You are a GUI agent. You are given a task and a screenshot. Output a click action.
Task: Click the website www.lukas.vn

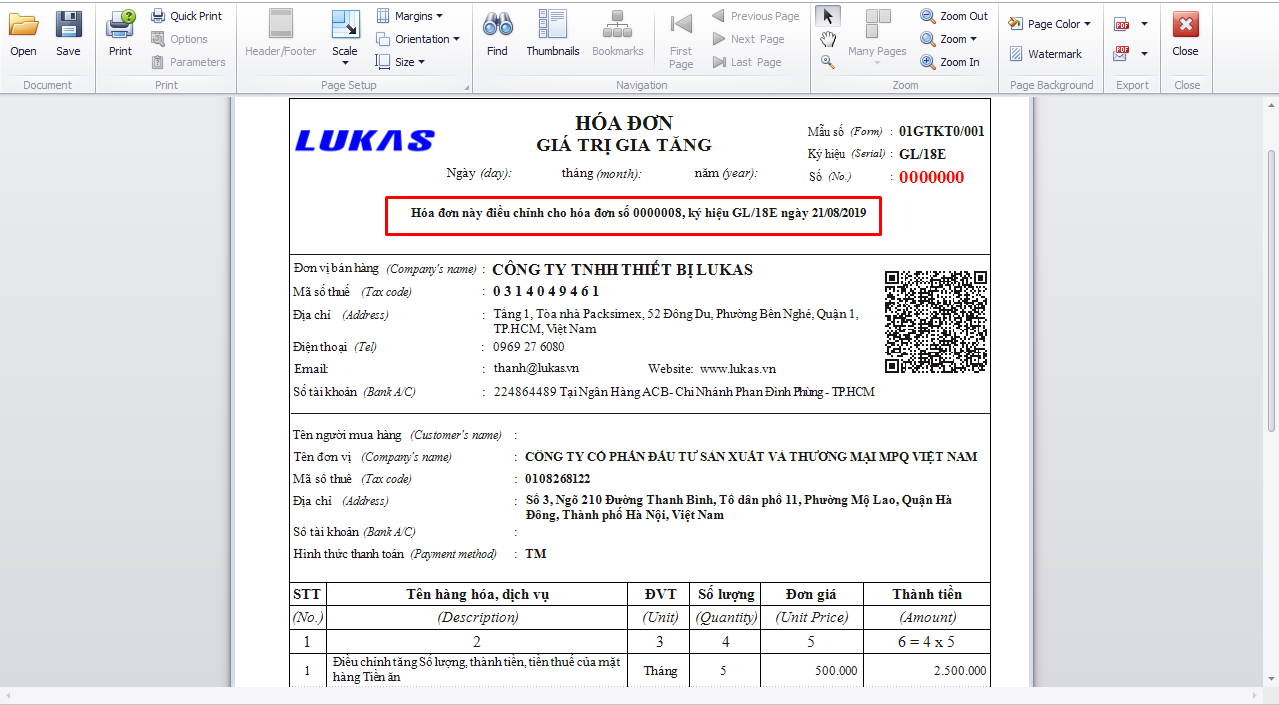click(x=737, y=369)
